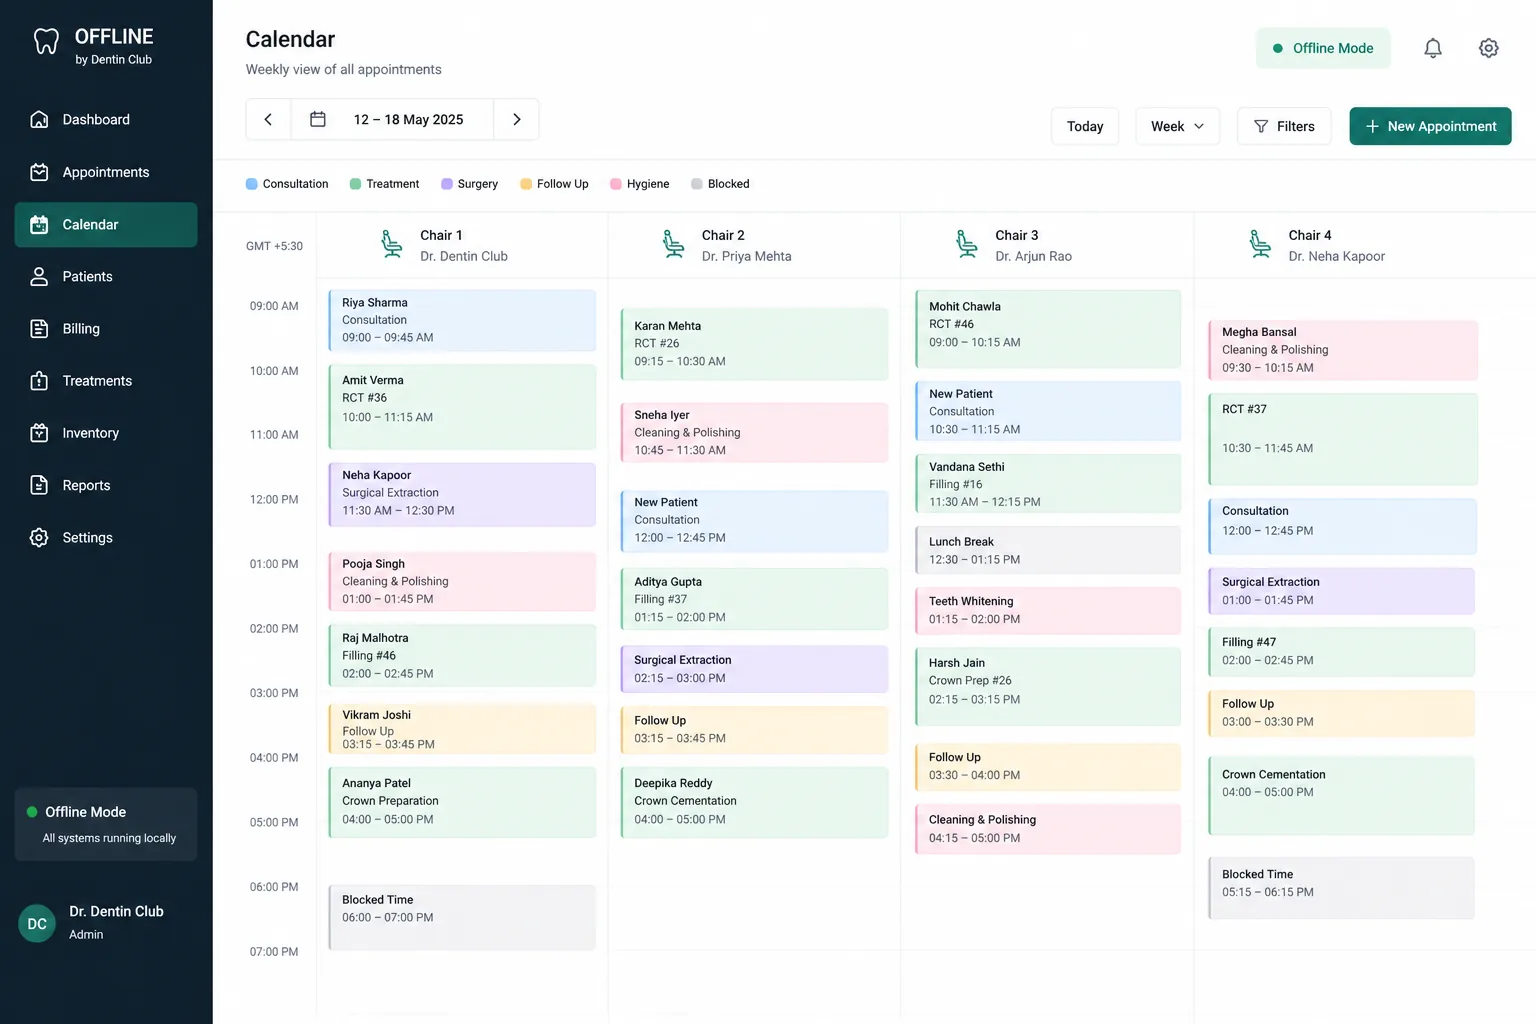Open RCT #37 10:30 – 11:45 AM appointment
Image resolution: width=1536 pixels, height=1024 pixels.
[x=1343, y=439]
